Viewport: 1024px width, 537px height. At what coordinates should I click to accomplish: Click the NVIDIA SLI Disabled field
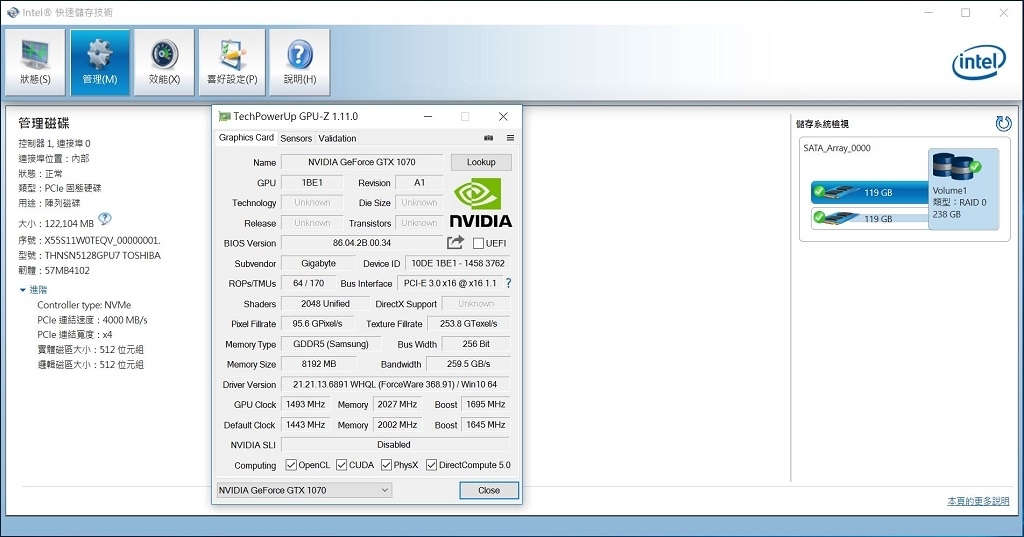point(395,445)
